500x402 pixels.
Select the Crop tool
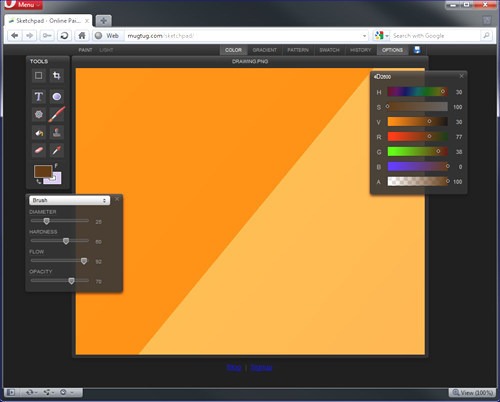[x=57, y=76]
